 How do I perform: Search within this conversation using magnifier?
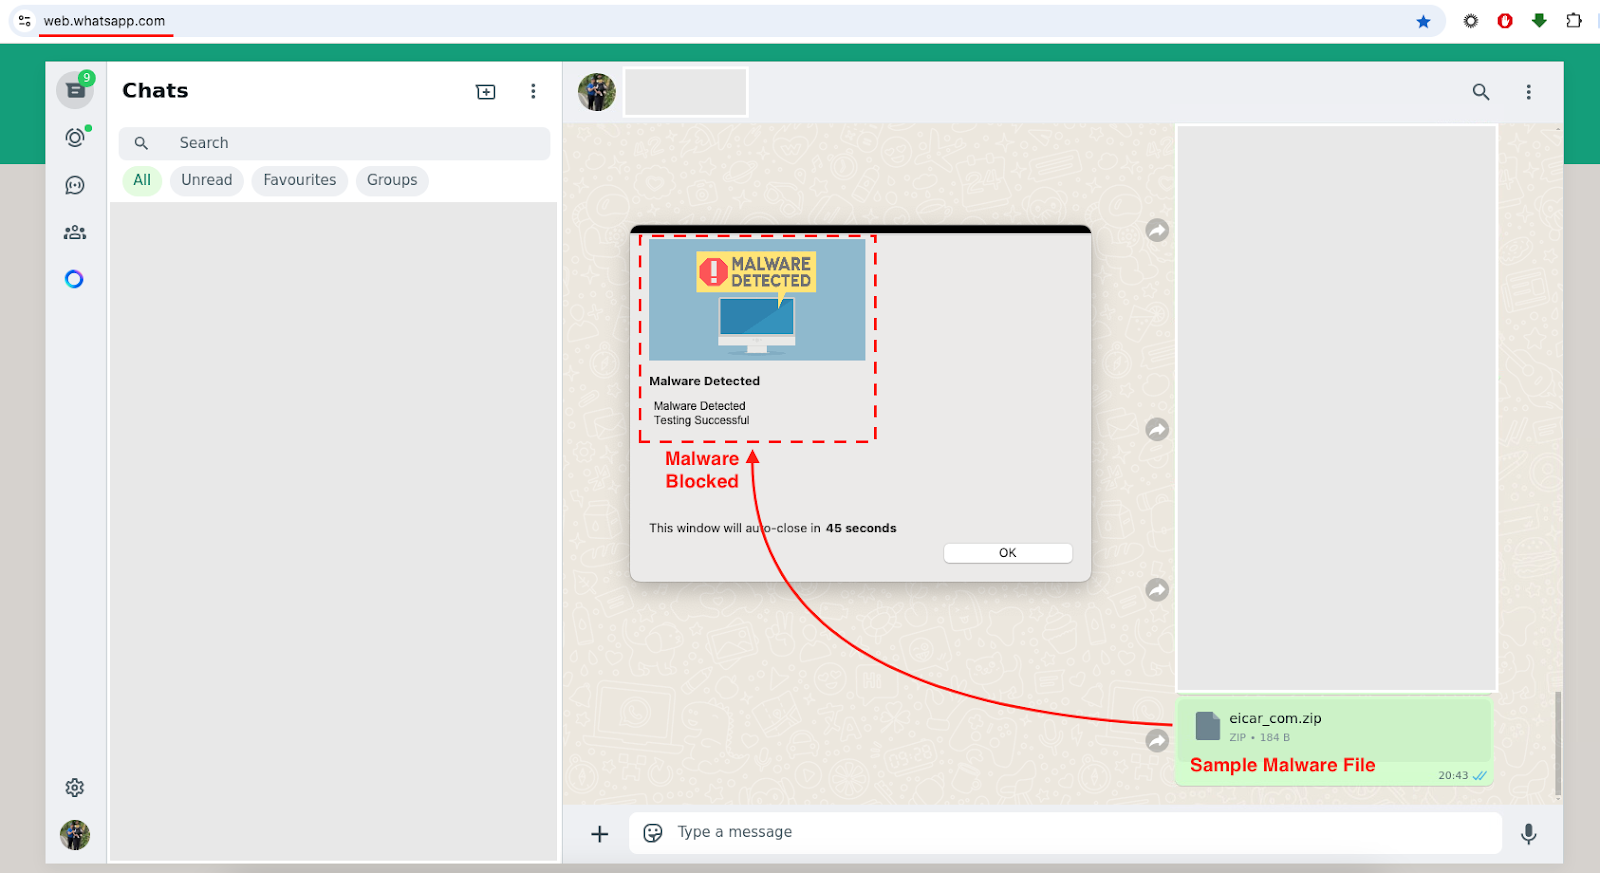(x=1481, y=92)
